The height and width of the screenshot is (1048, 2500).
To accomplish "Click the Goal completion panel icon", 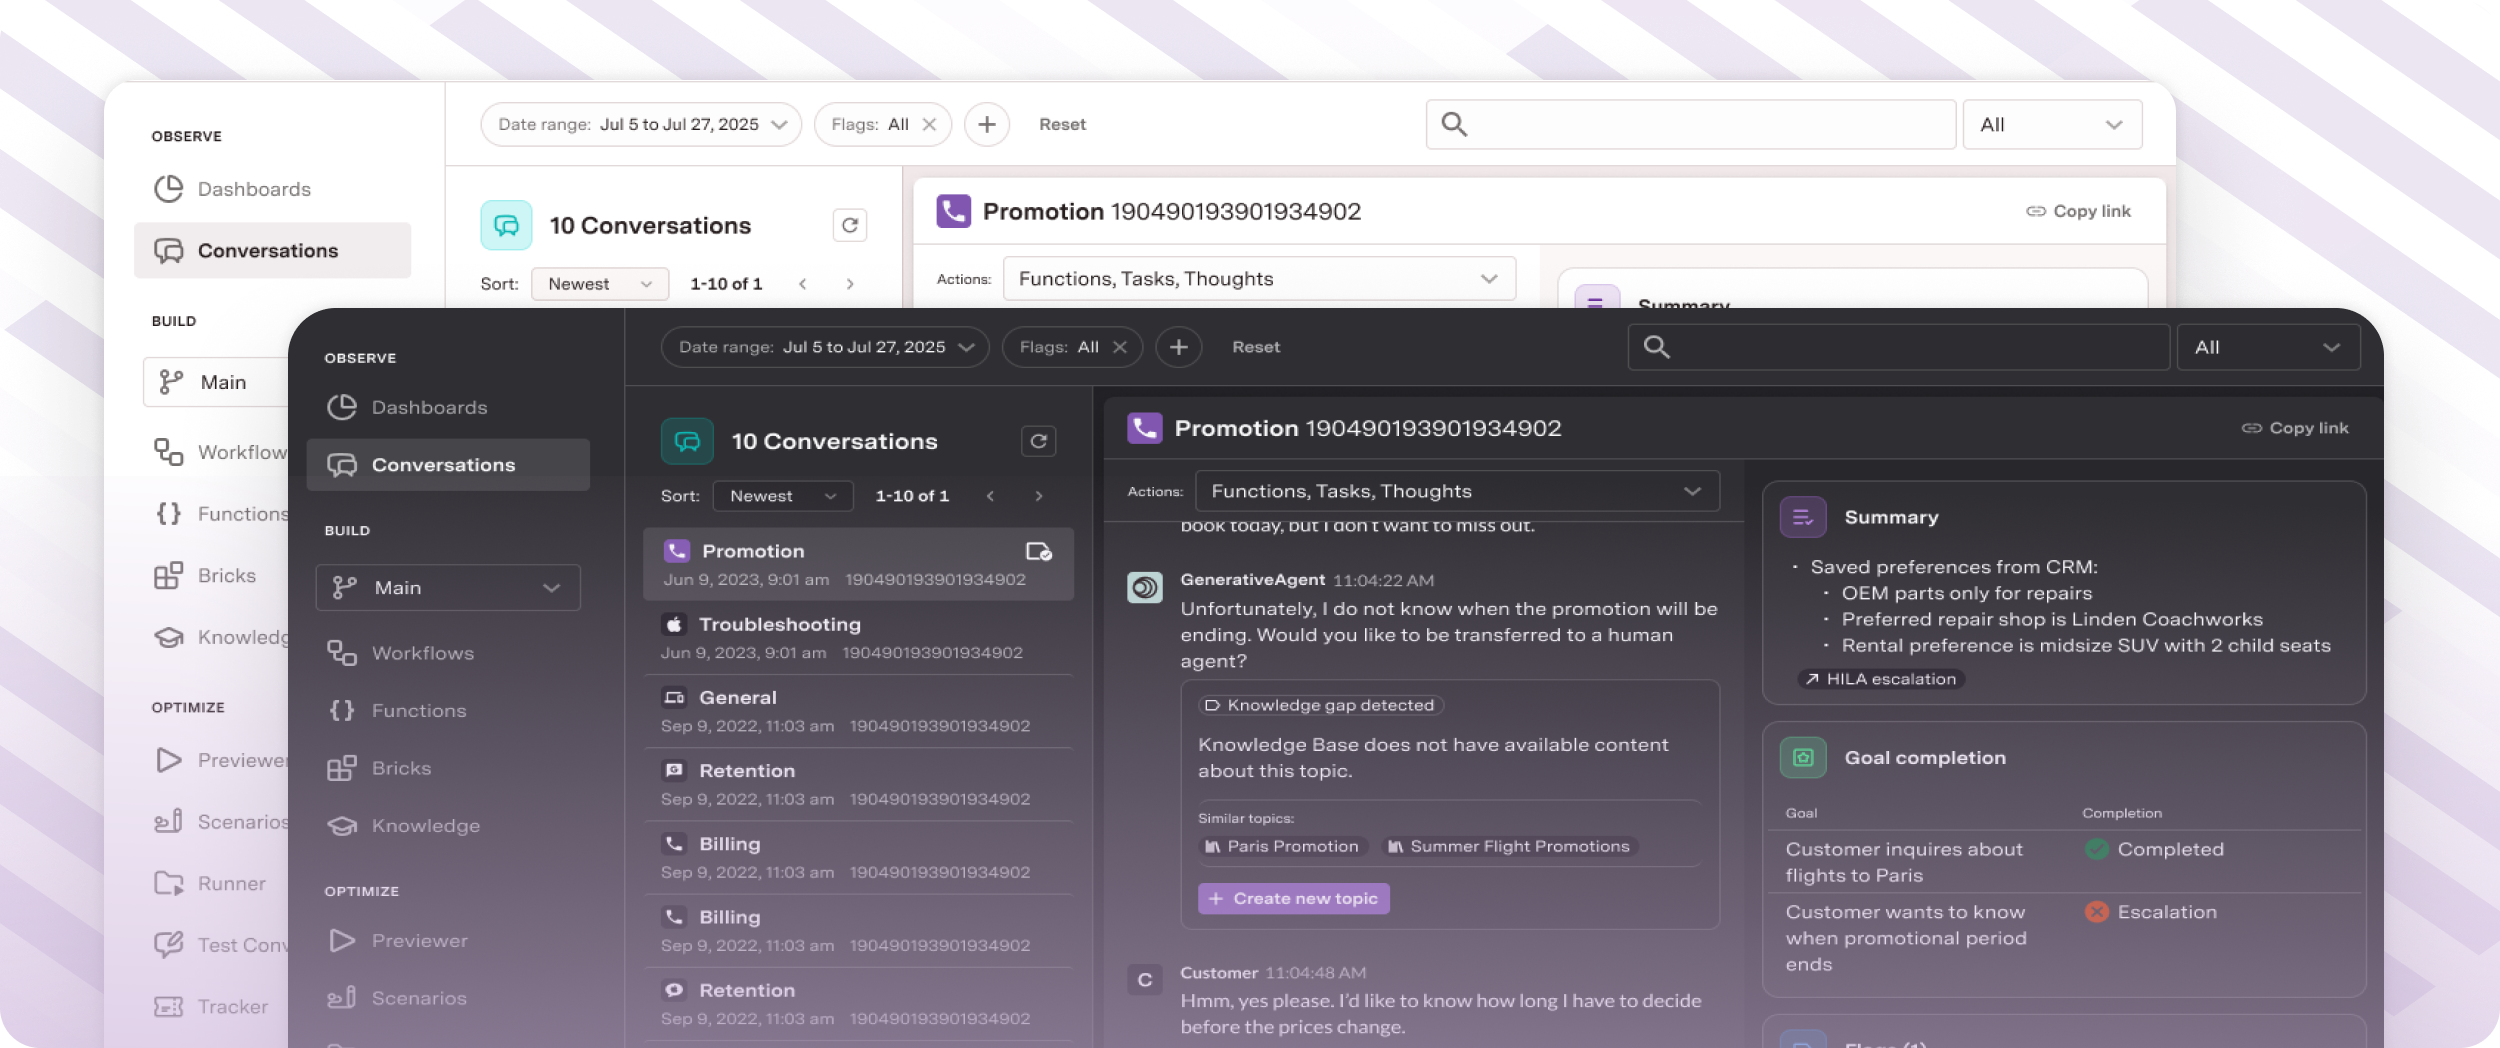I will [1803, 758].
